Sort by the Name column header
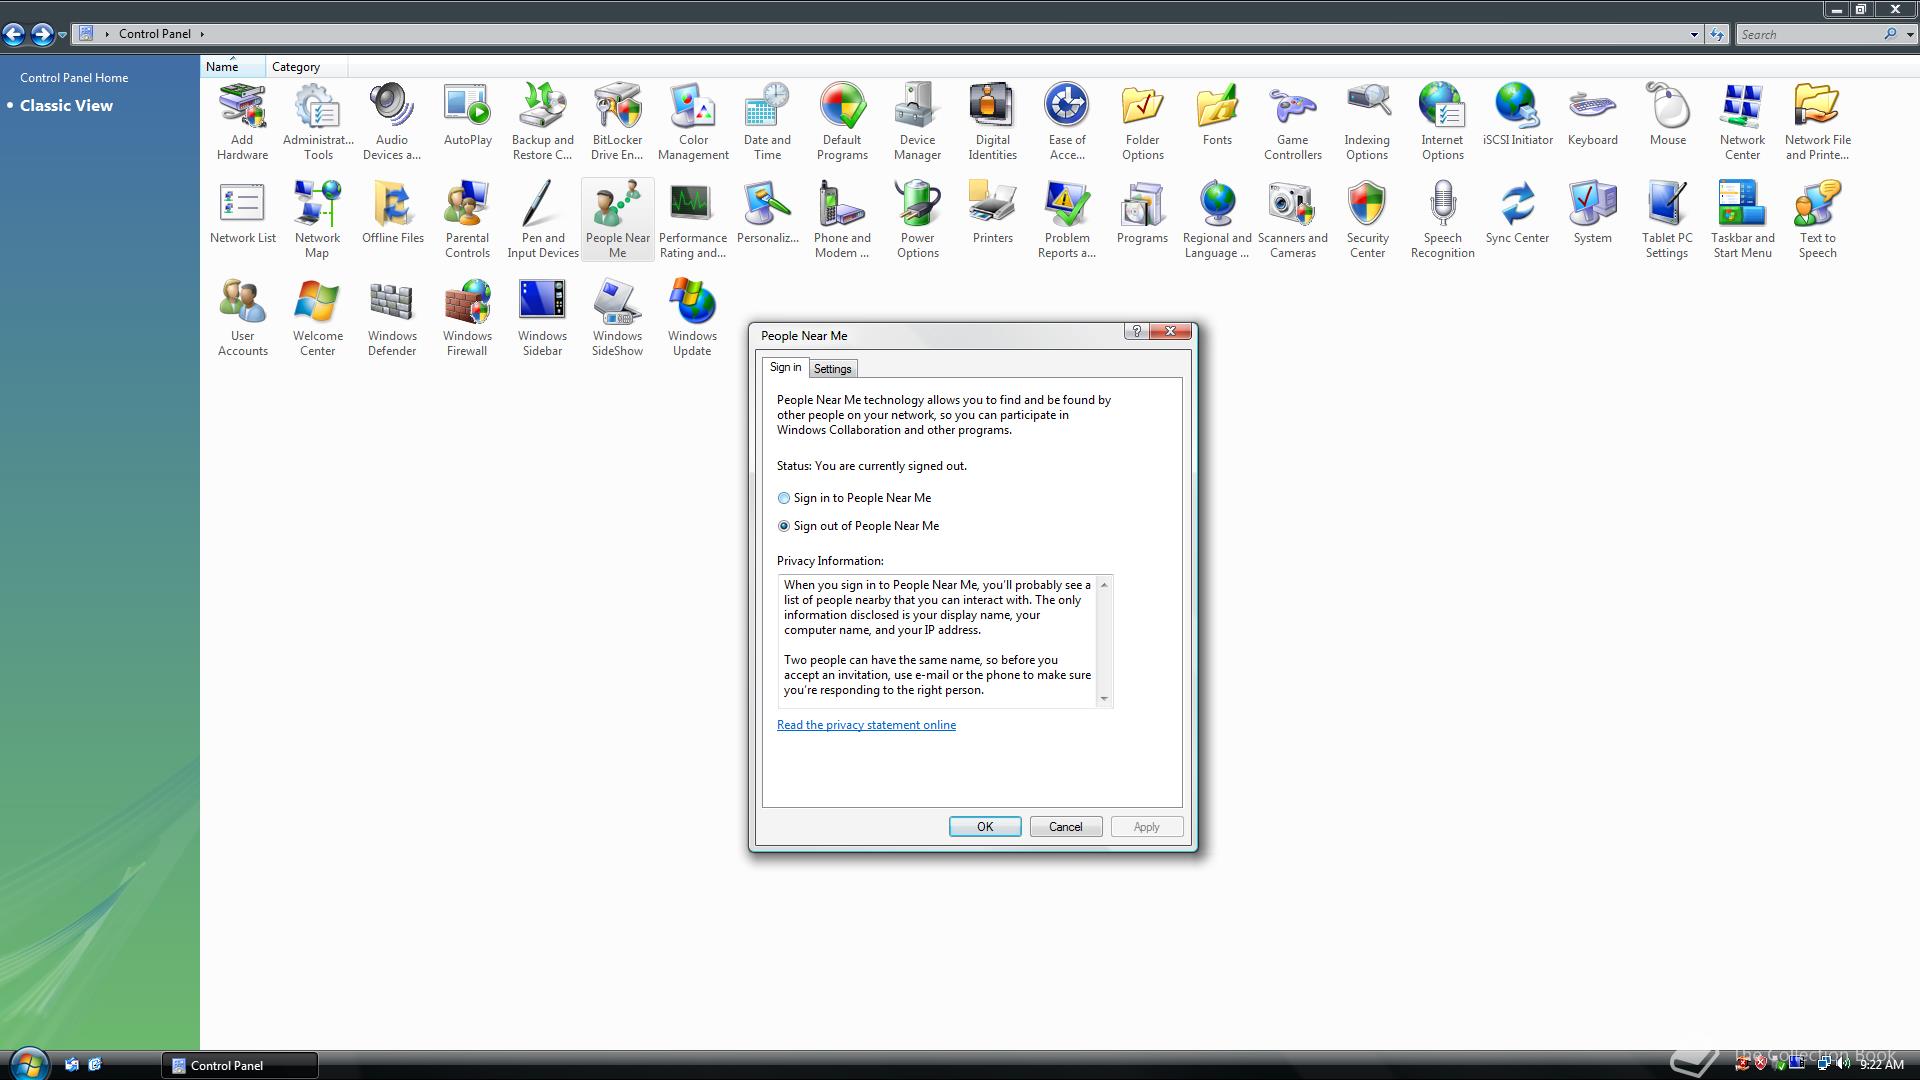 pos(233,67)
